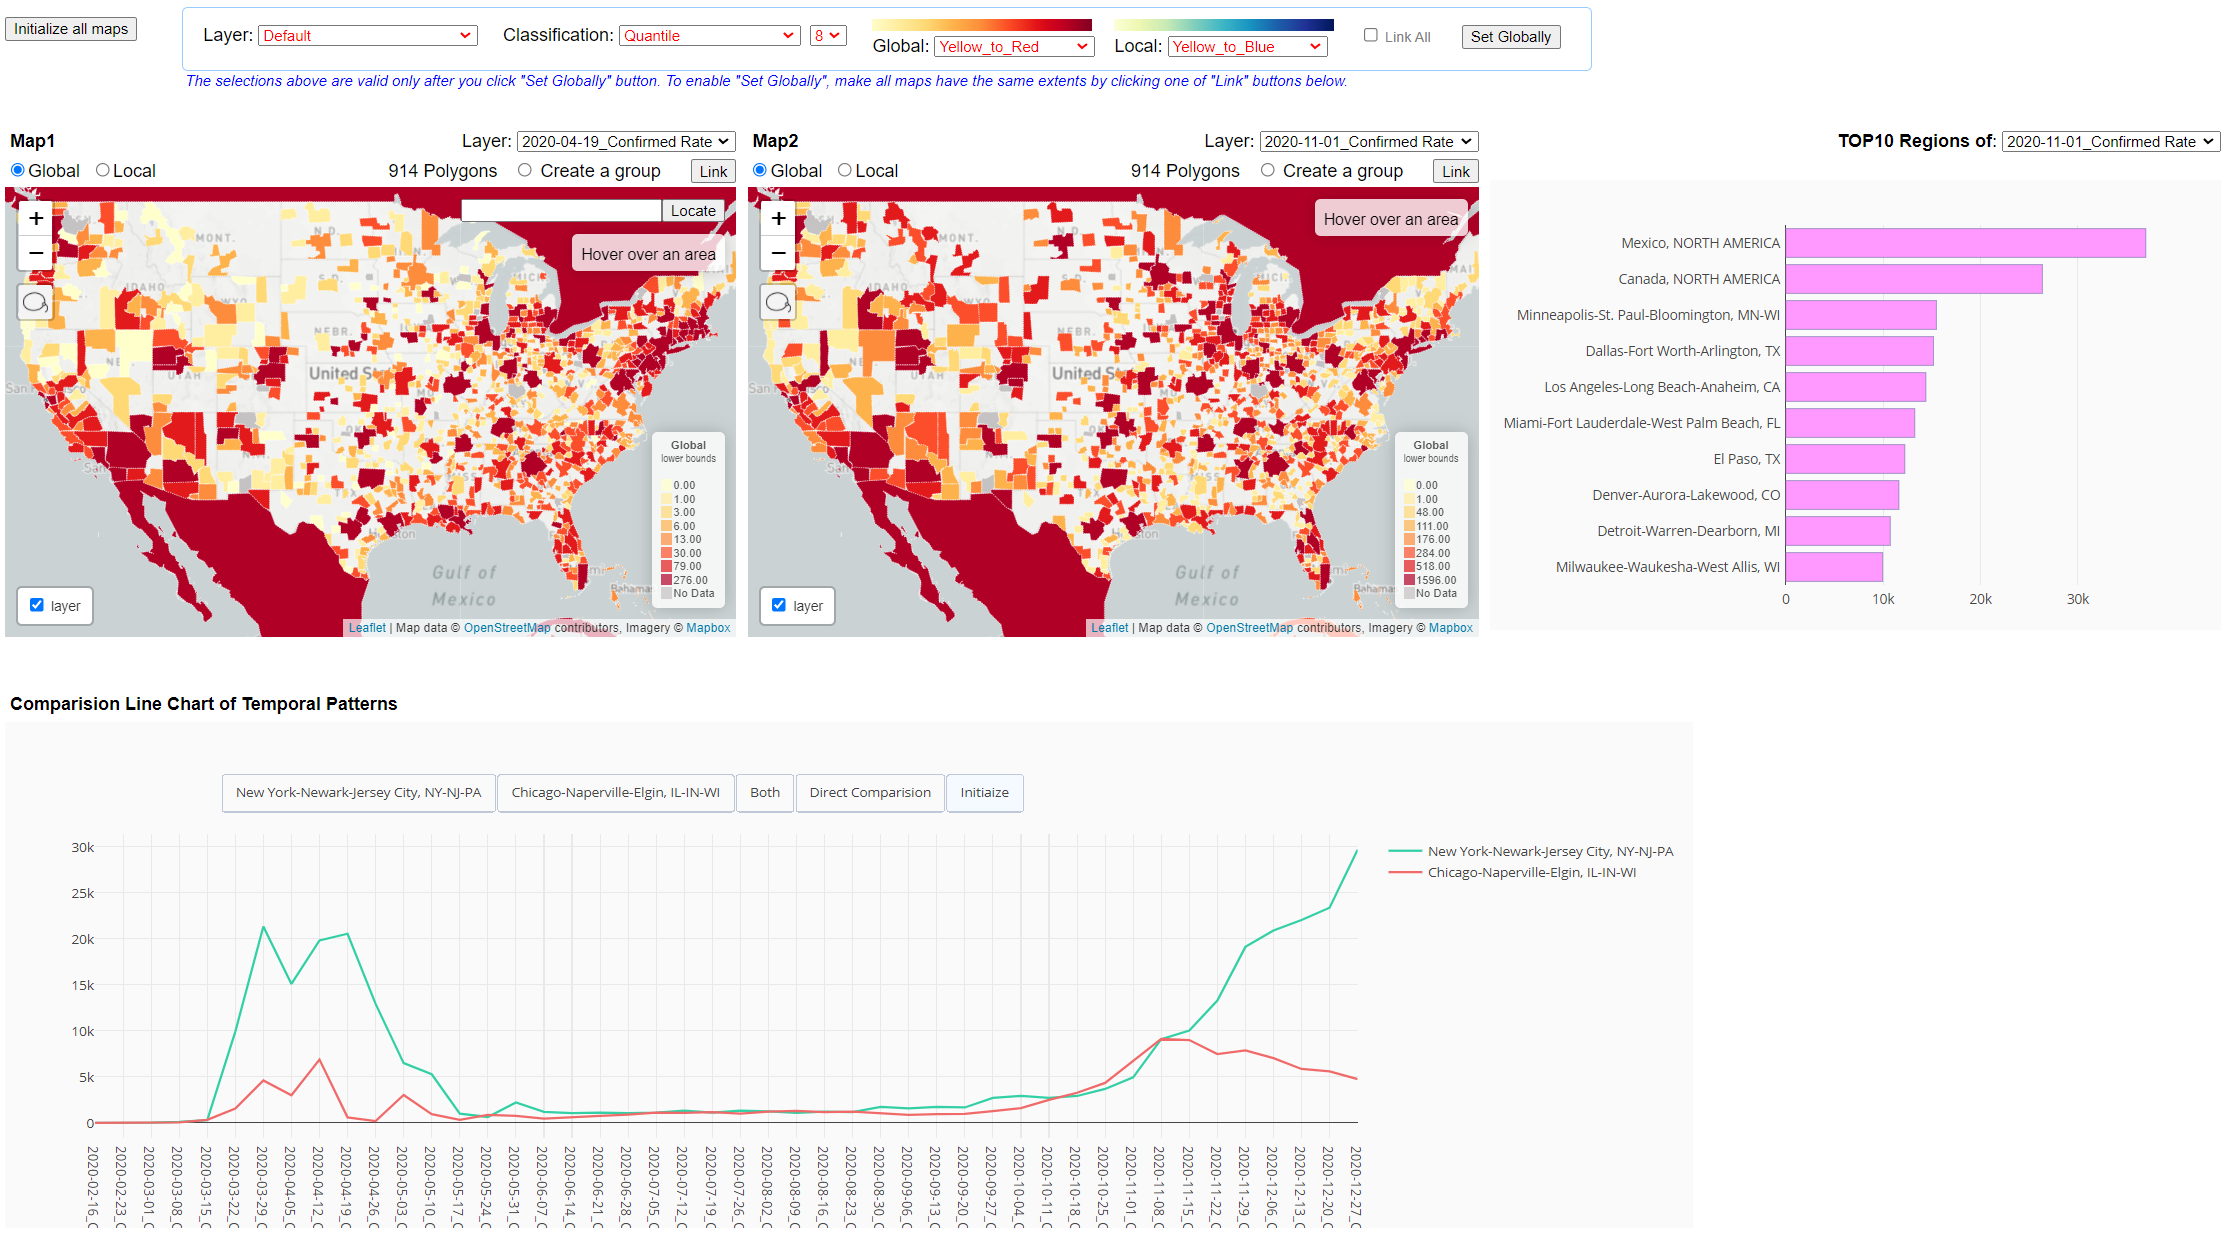Show only Chicago-Naperville-Elgin line

coord(616,793)
